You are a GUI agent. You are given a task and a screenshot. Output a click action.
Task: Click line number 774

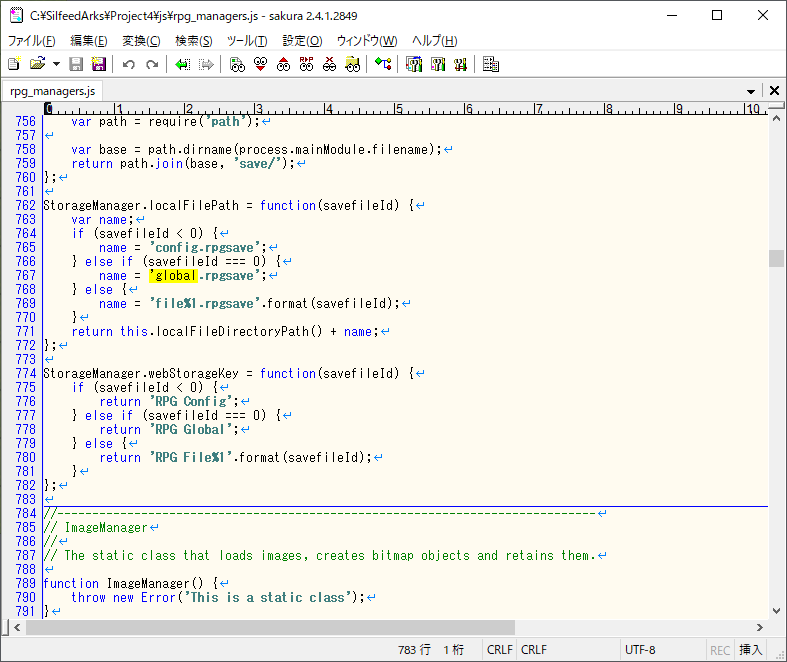pyautogui.click(x=26, y=373)
